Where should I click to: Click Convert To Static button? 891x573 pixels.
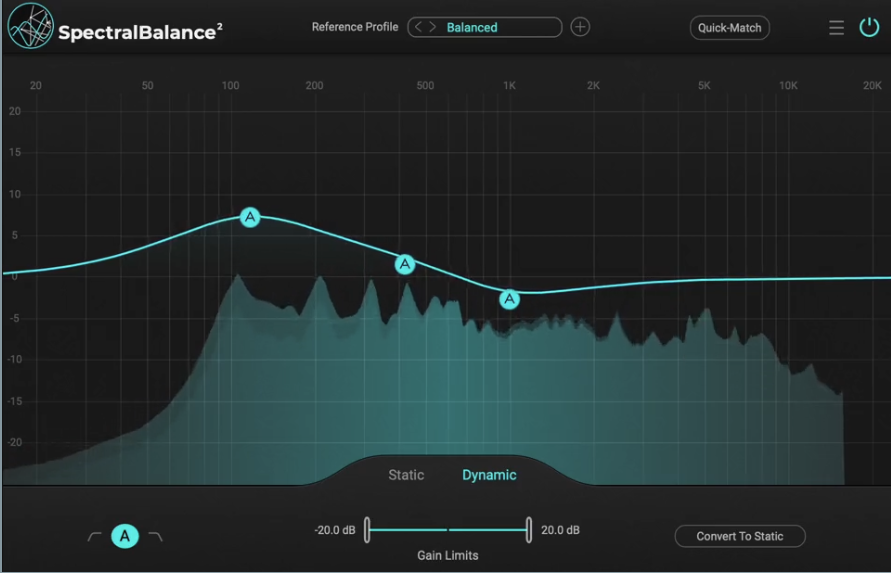click(x=740, y=536)
